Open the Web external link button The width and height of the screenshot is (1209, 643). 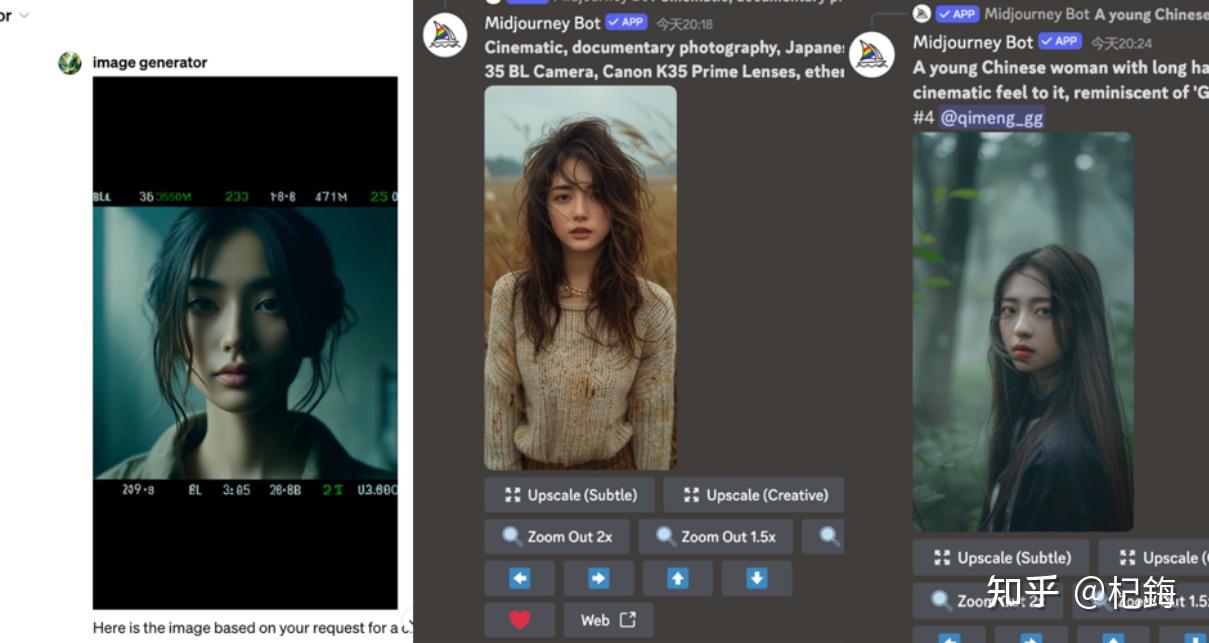pos(609,620)
